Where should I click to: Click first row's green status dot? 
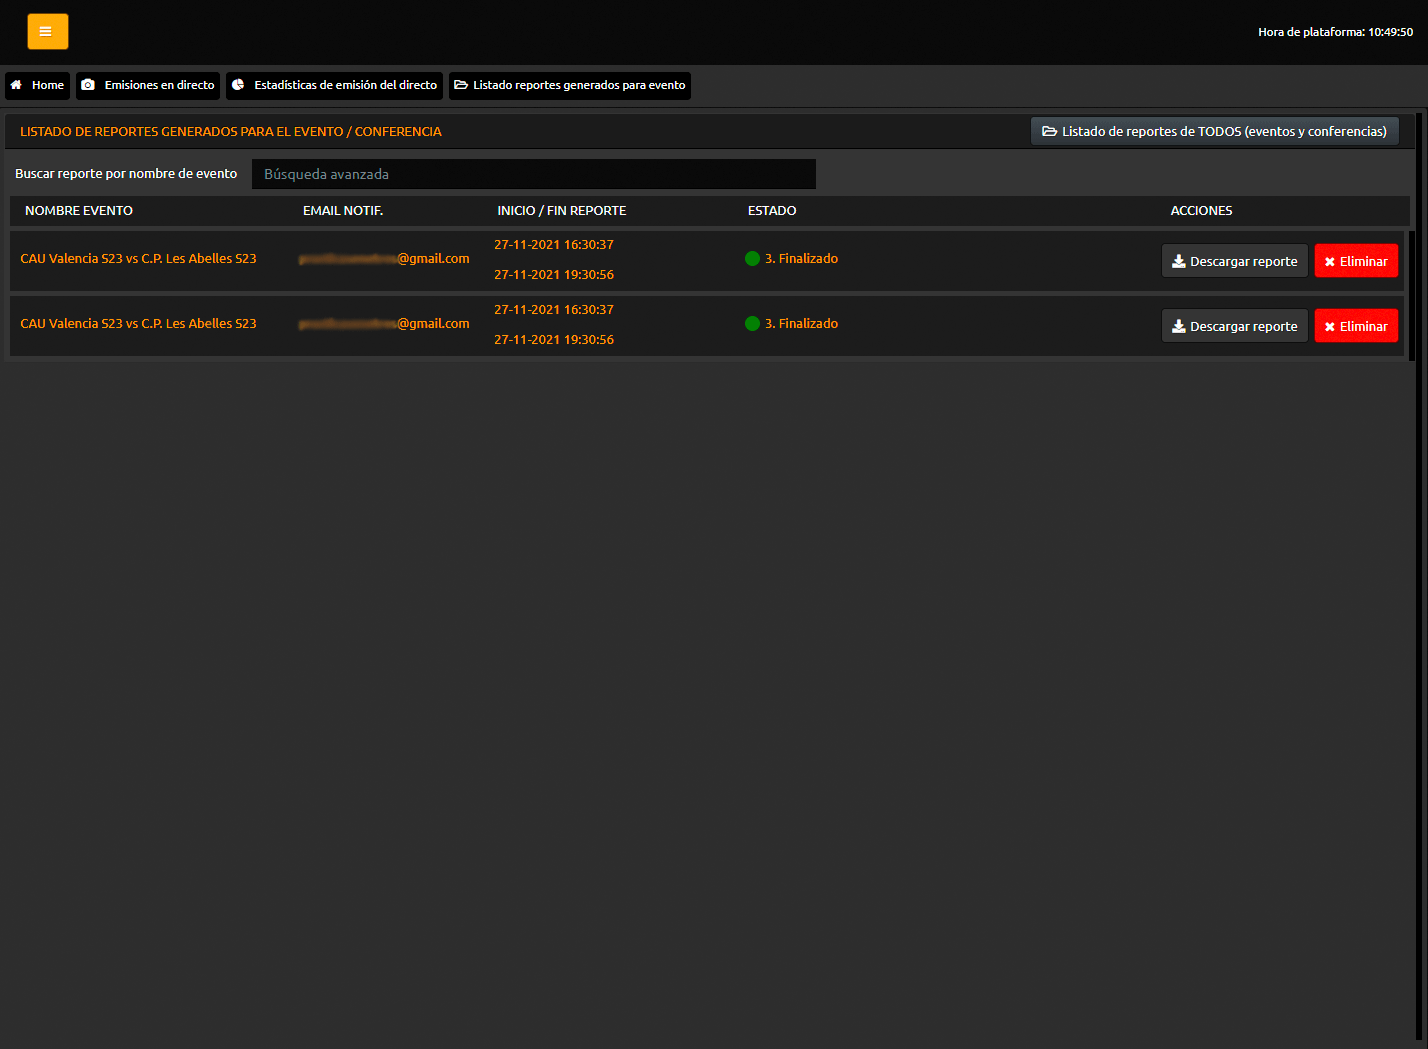(x=752, y=258)
